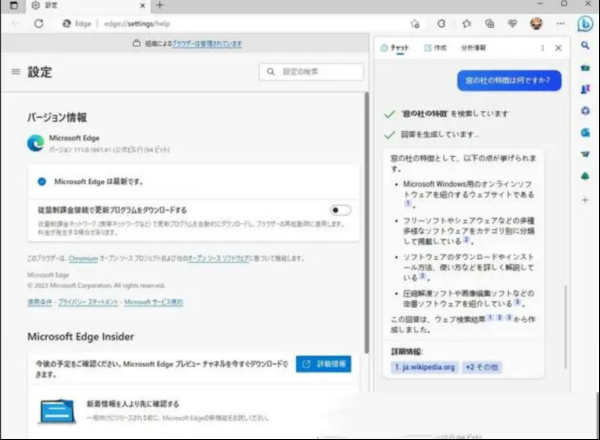Click the settings page vertical scrollbar

367,222
